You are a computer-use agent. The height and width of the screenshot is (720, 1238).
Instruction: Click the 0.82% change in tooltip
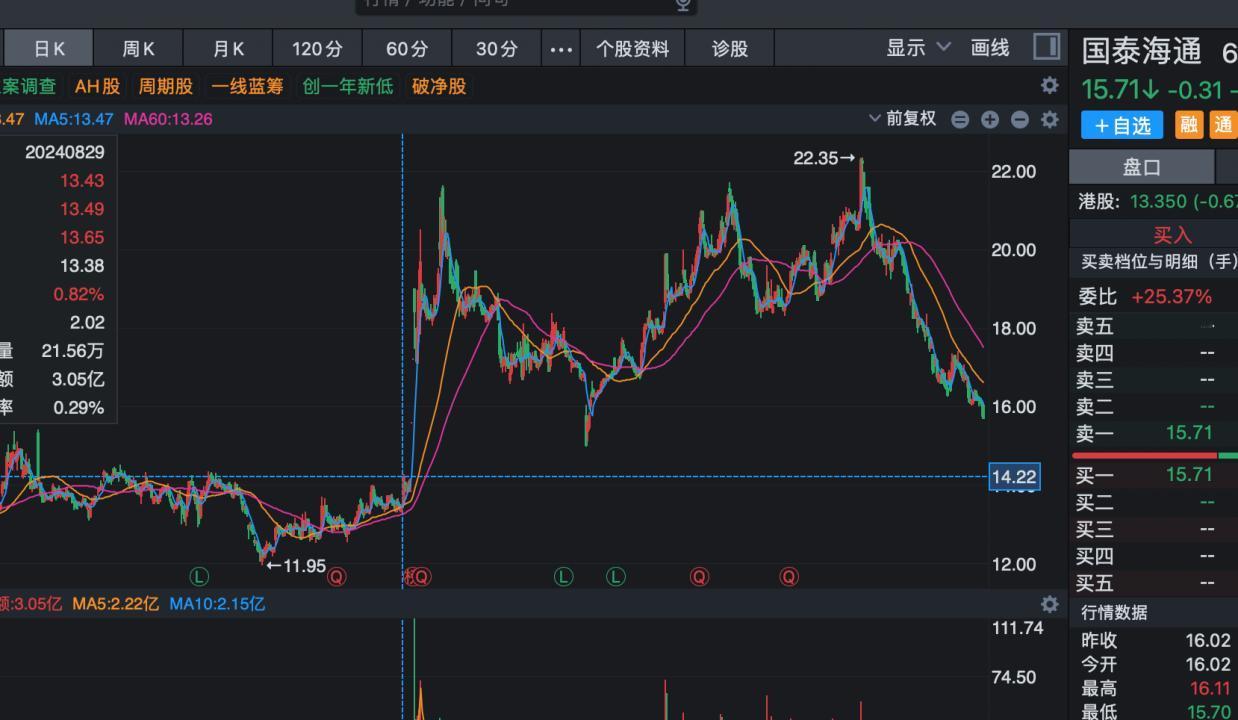point(79,294)
